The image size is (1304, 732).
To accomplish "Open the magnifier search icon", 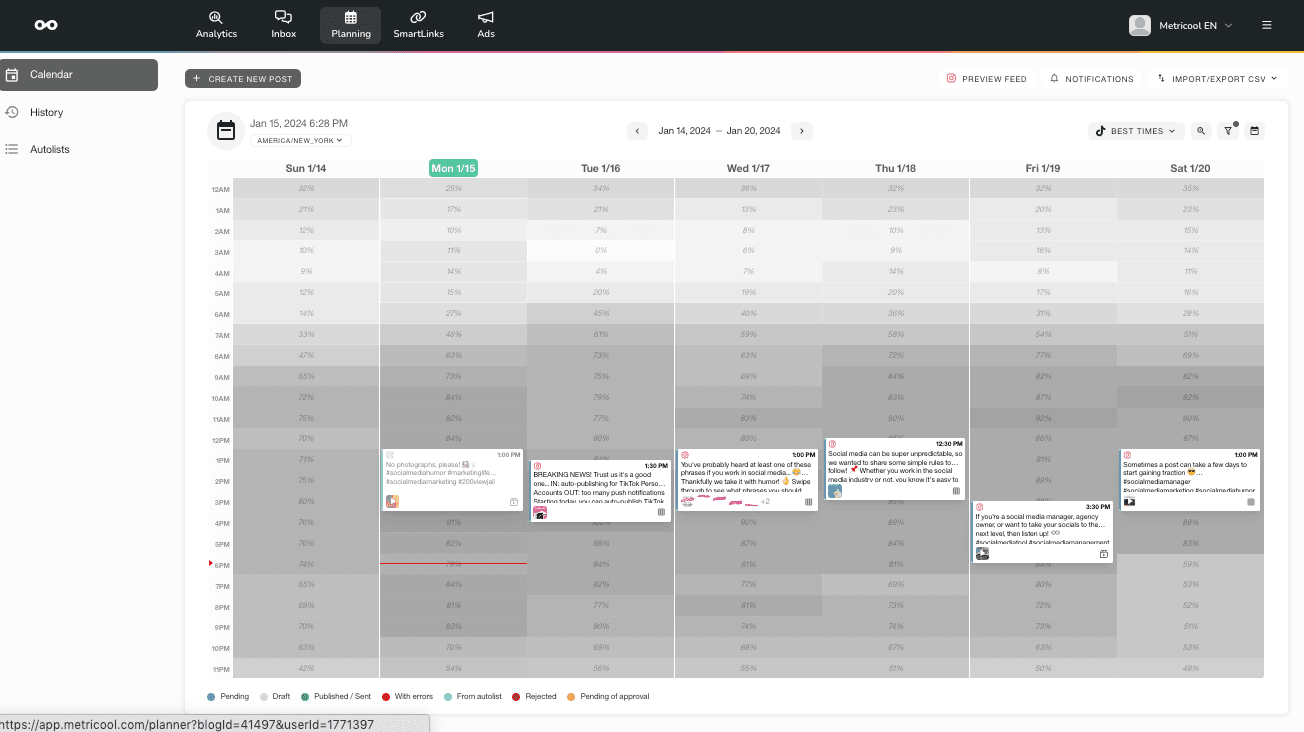I will tap(1202, 130).
